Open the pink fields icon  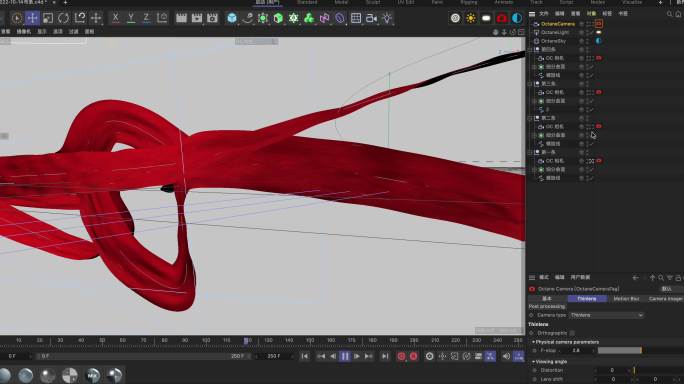click(325, 18)
